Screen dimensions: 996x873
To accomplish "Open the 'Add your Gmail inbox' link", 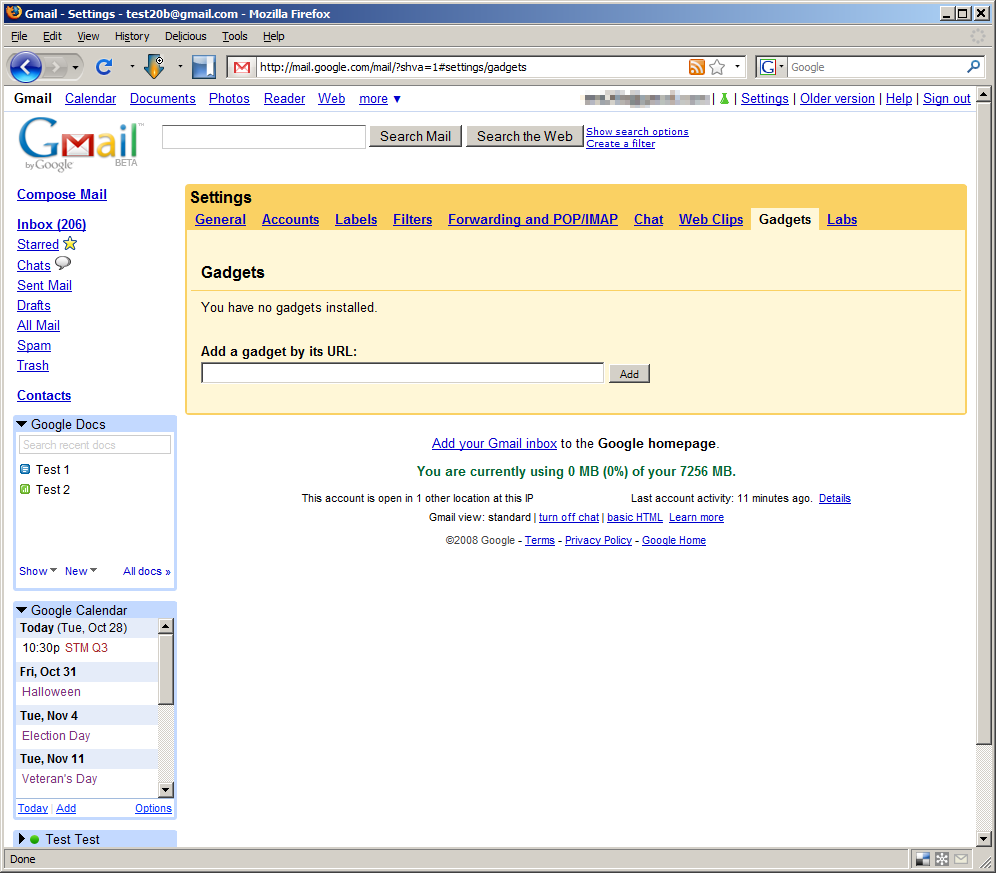I will pos(494,443).
